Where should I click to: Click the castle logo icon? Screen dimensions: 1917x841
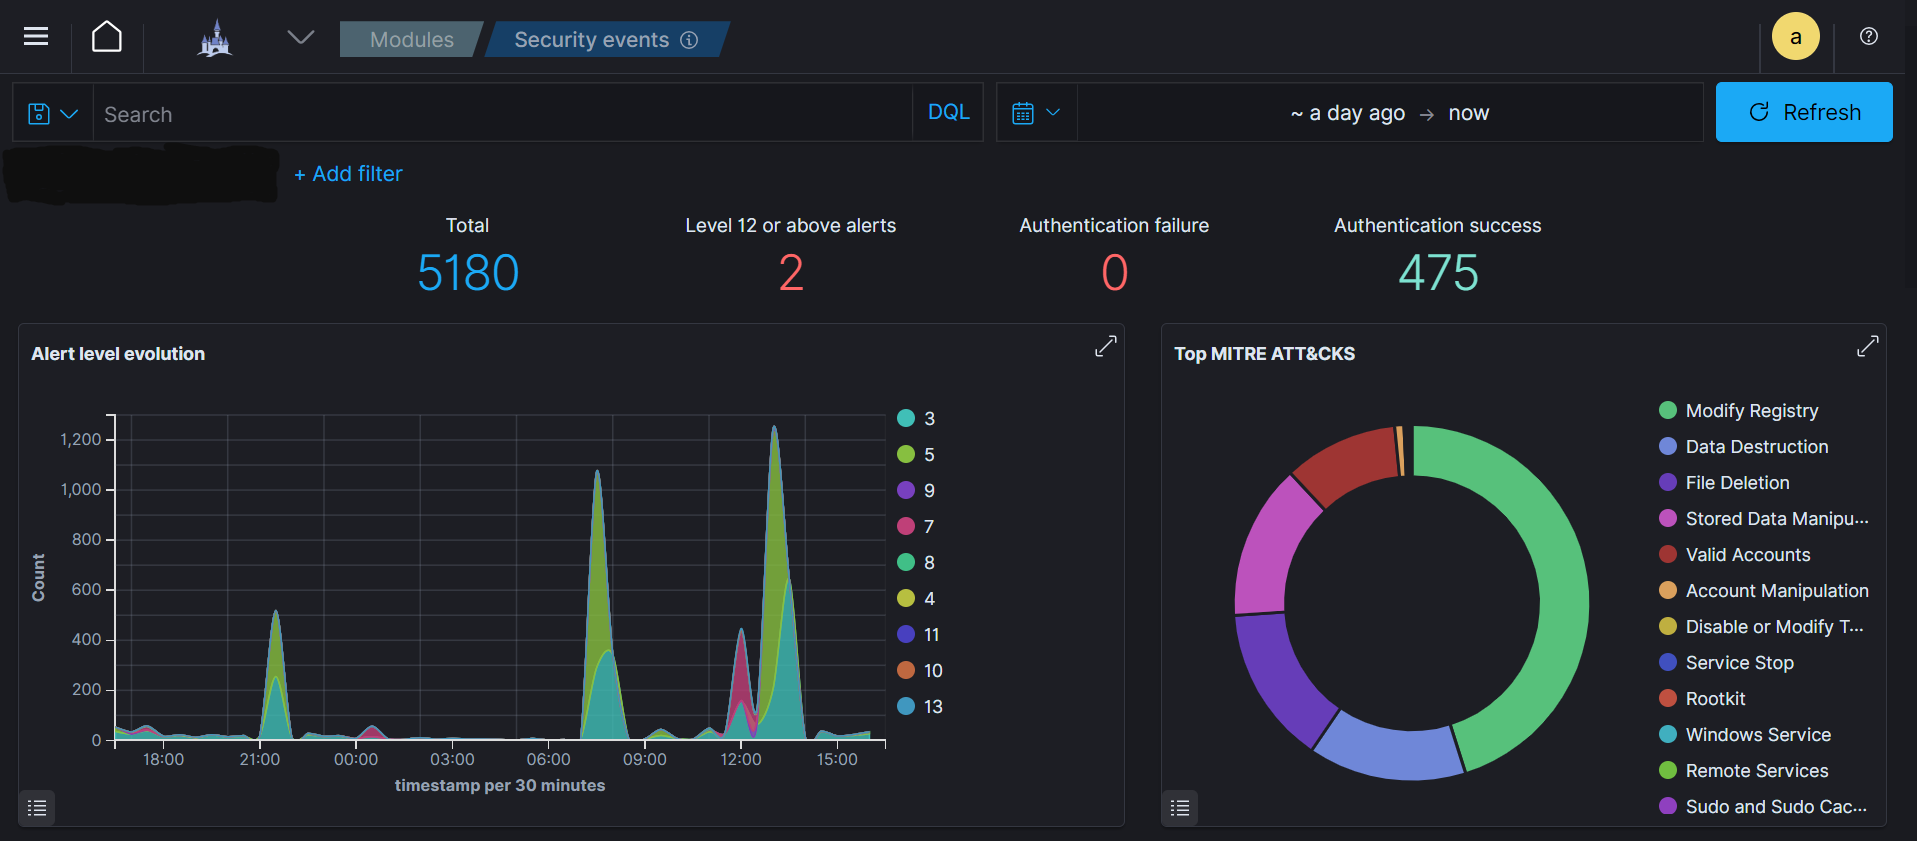(215, 39)
